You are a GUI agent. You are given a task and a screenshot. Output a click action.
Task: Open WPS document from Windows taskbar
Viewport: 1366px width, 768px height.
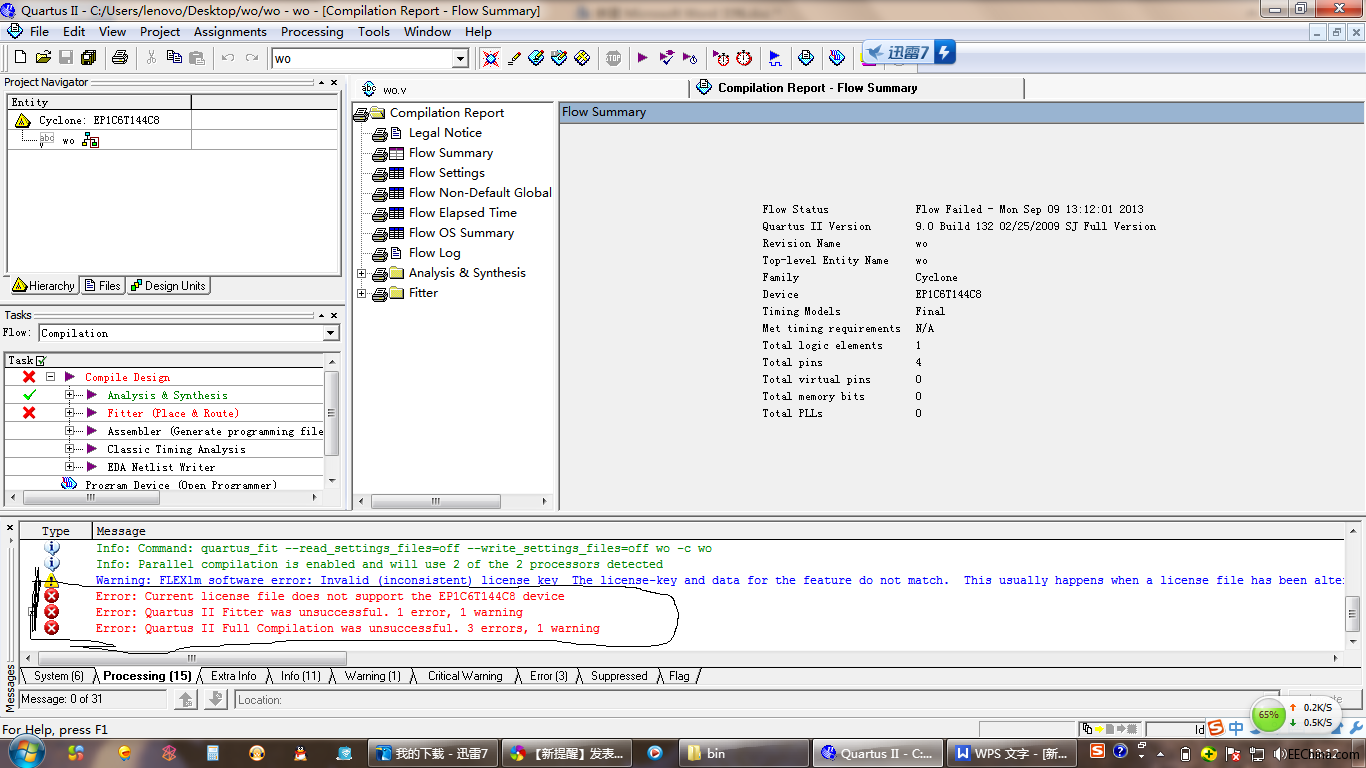(1011, 753)
